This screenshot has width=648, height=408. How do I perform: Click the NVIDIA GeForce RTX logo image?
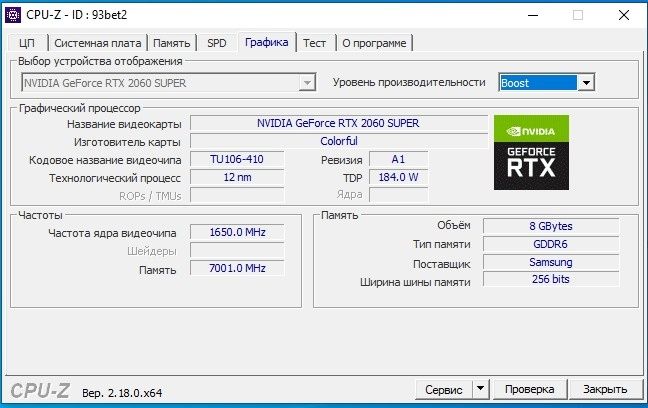click(x=531, y=153)
